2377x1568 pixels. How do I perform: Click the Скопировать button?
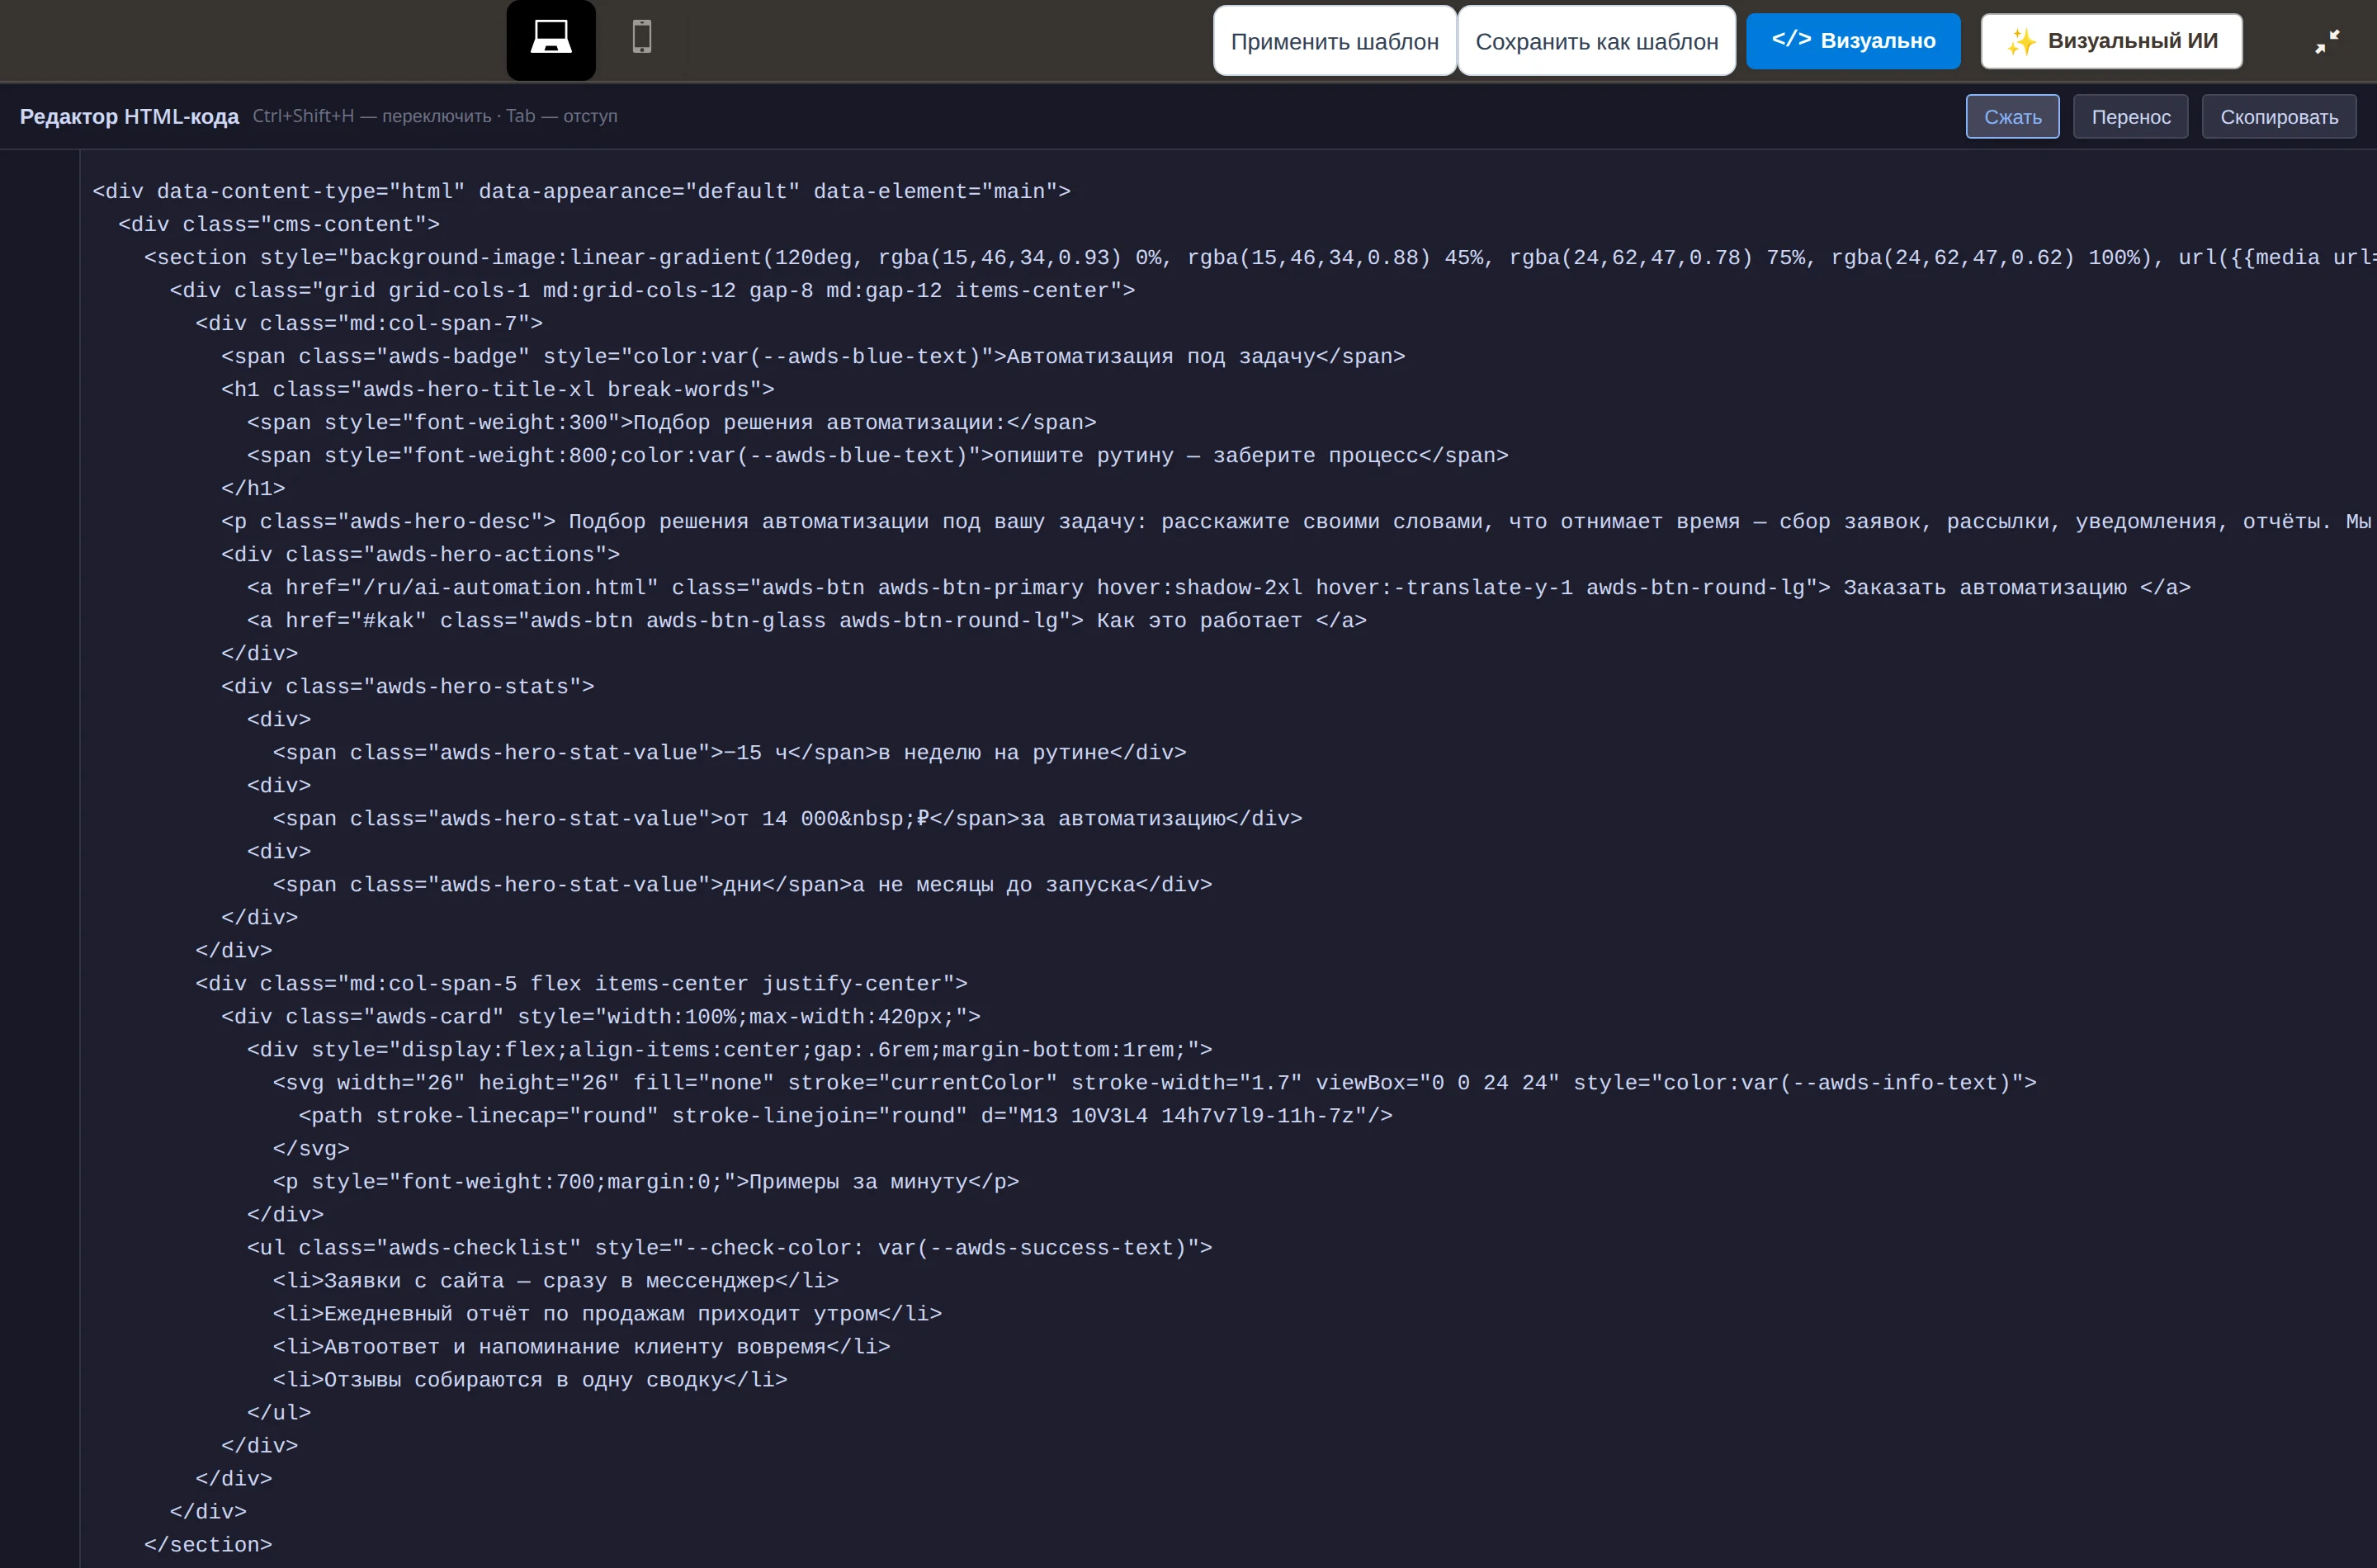point(2278,117)
